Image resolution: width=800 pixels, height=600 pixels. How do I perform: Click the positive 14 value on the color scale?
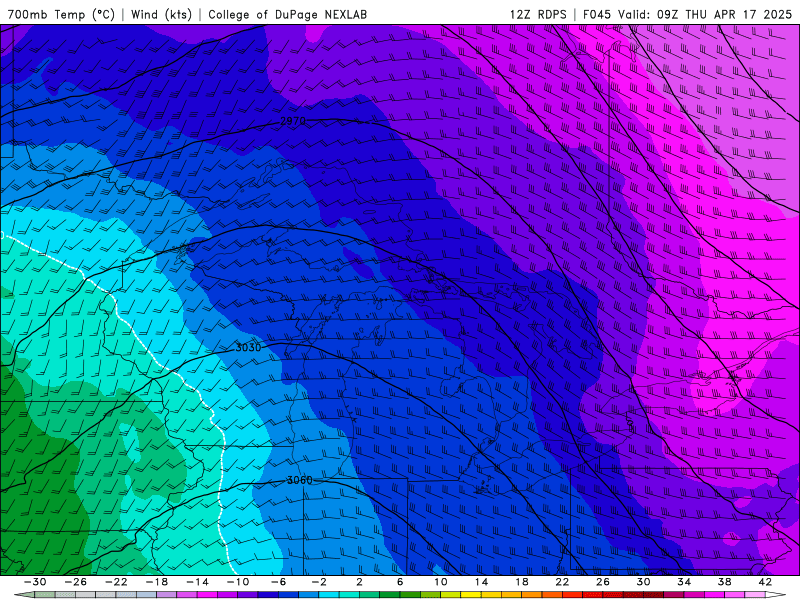pos(481,582)
